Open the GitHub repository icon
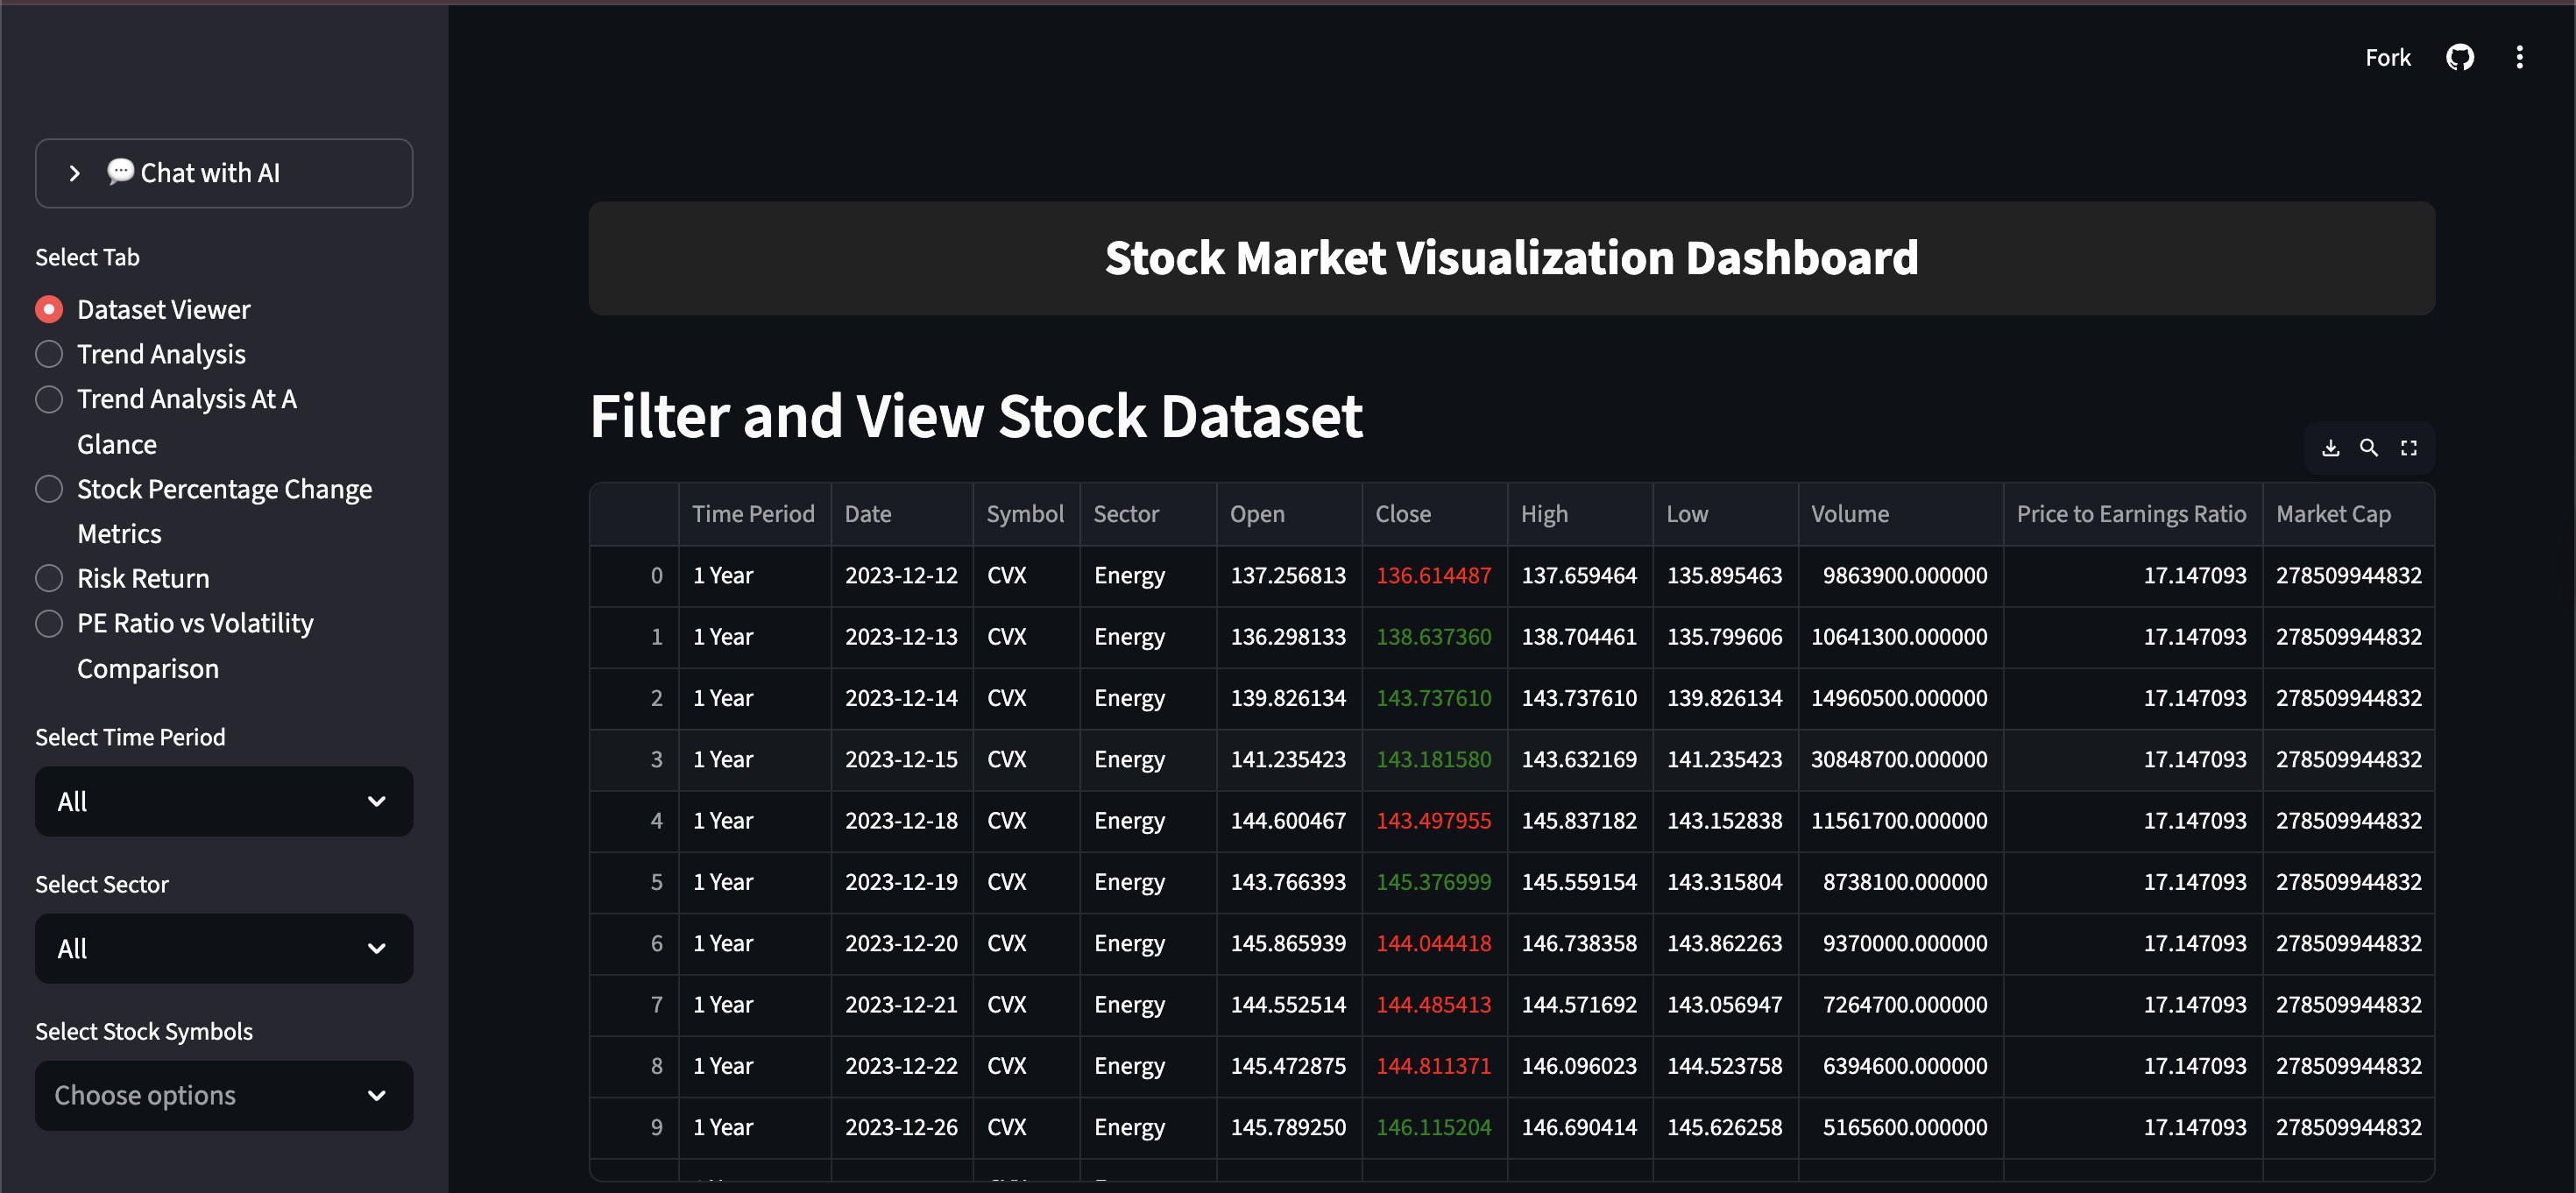The height and width of the screenshot is (1193, 2576). tap(2460, 57)
